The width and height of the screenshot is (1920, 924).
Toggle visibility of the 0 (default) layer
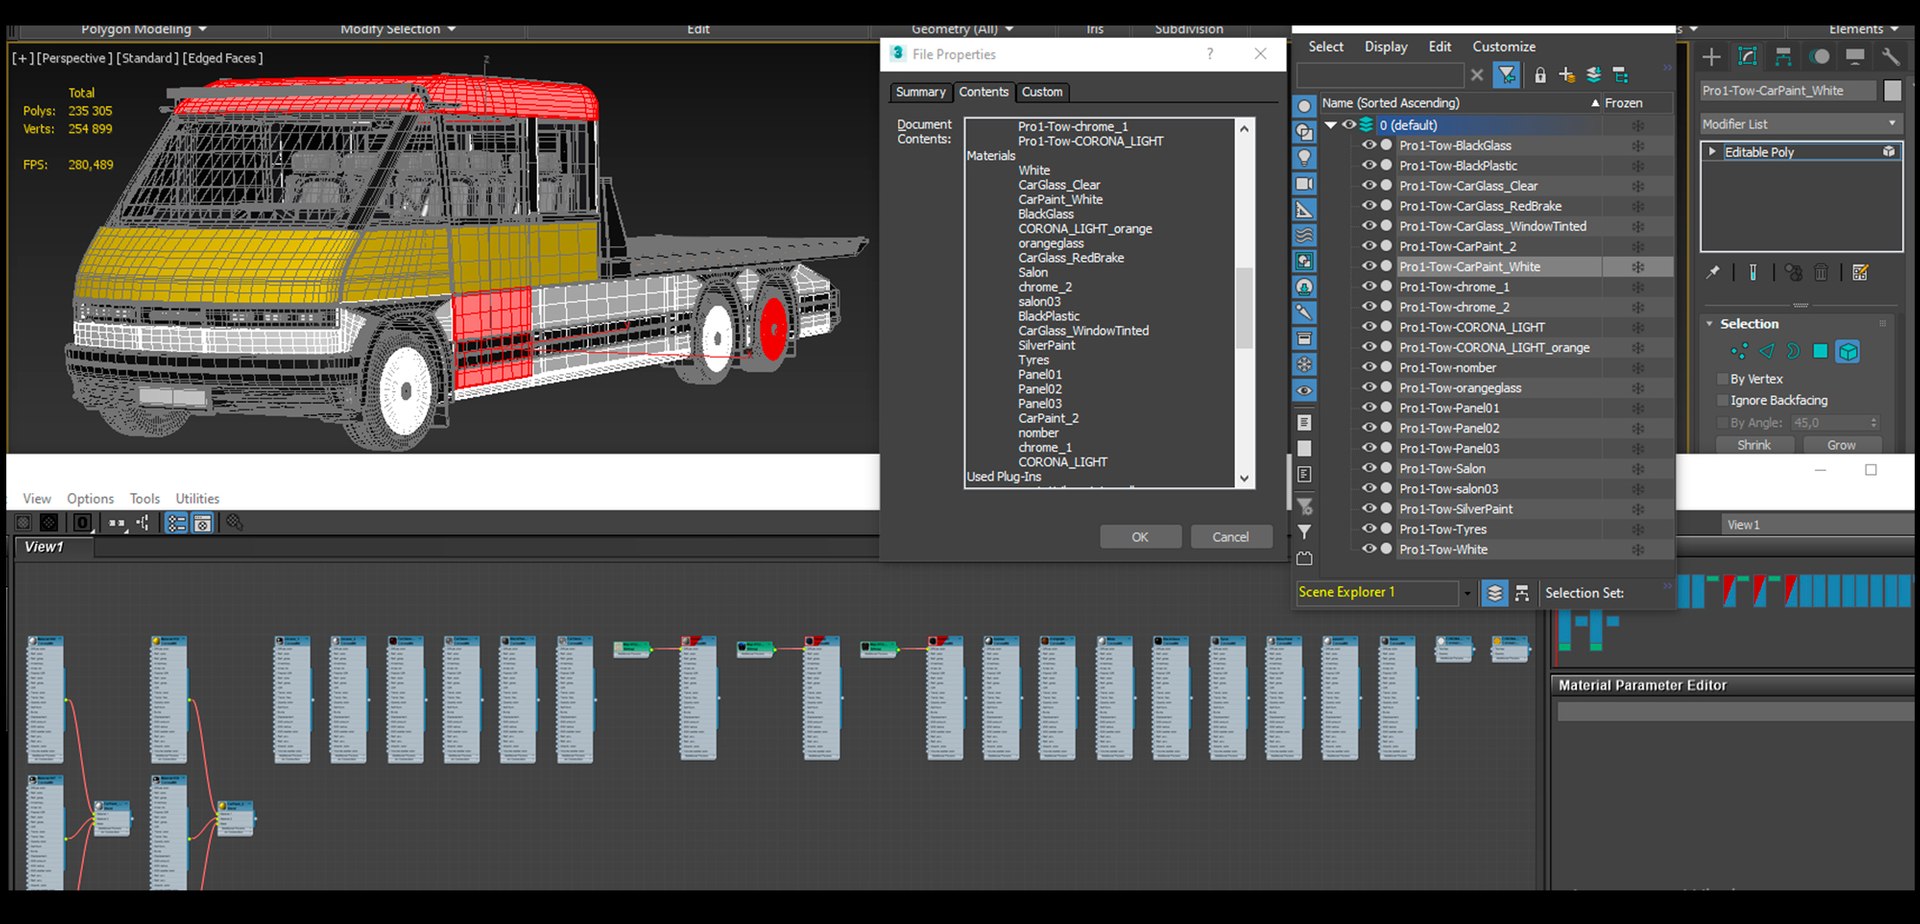click(1348, 125)
